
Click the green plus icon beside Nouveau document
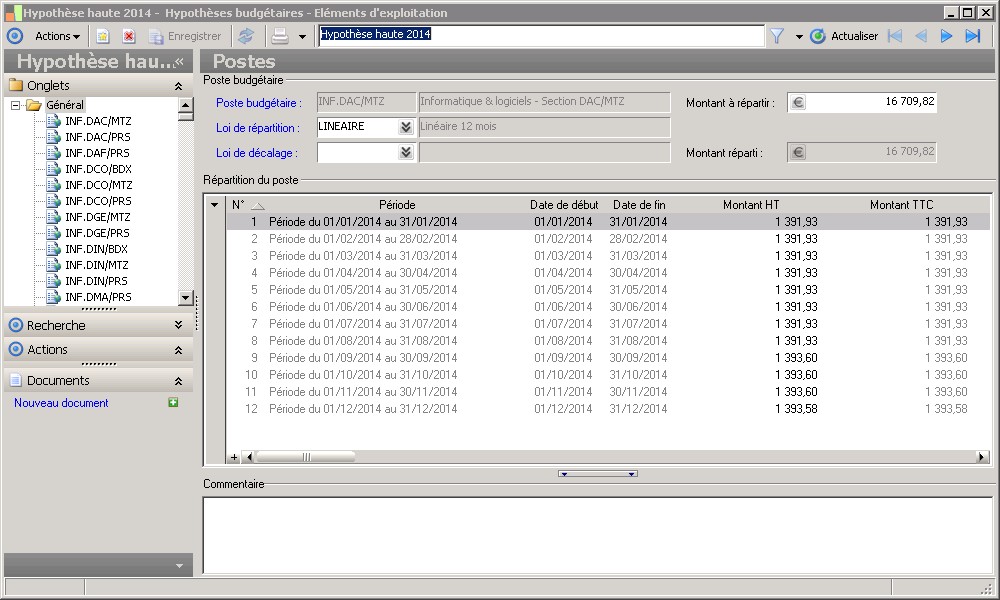coord(173,403)
